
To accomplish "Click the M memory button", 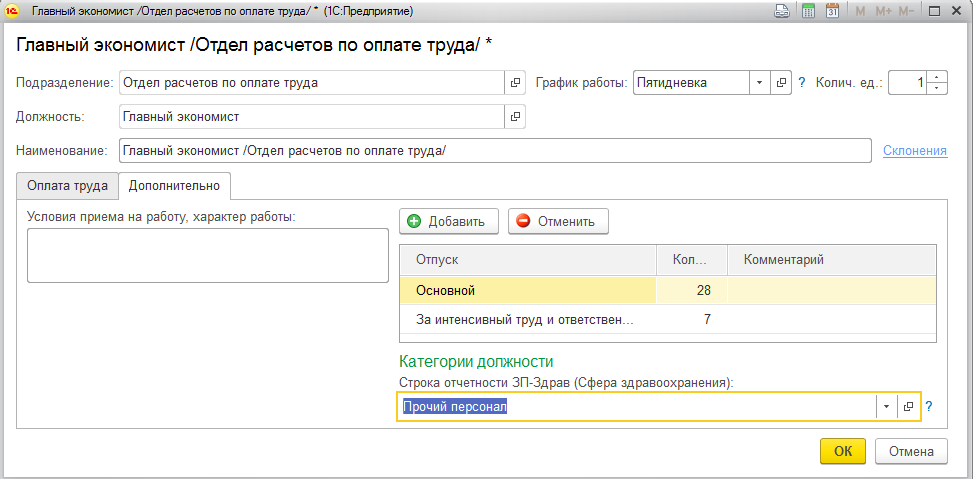I will (860, 11).
